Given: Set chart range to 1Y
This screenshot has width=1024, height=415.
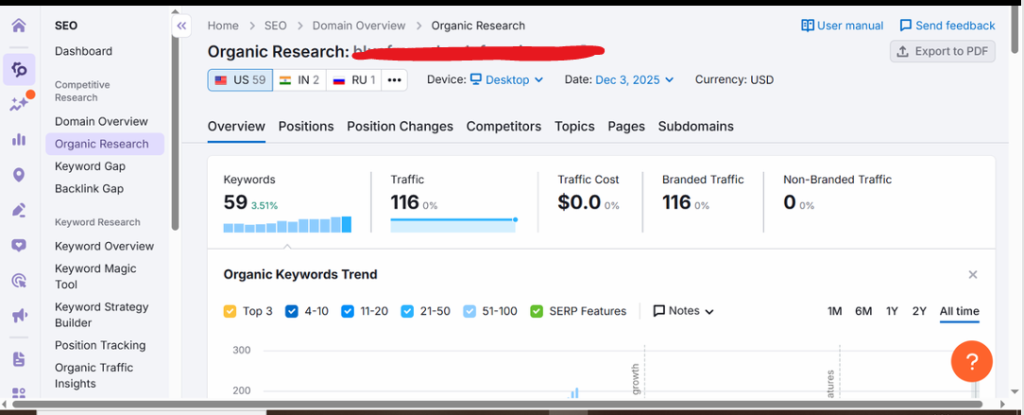Looking at the screenshot, I should [x=892, y=311].
